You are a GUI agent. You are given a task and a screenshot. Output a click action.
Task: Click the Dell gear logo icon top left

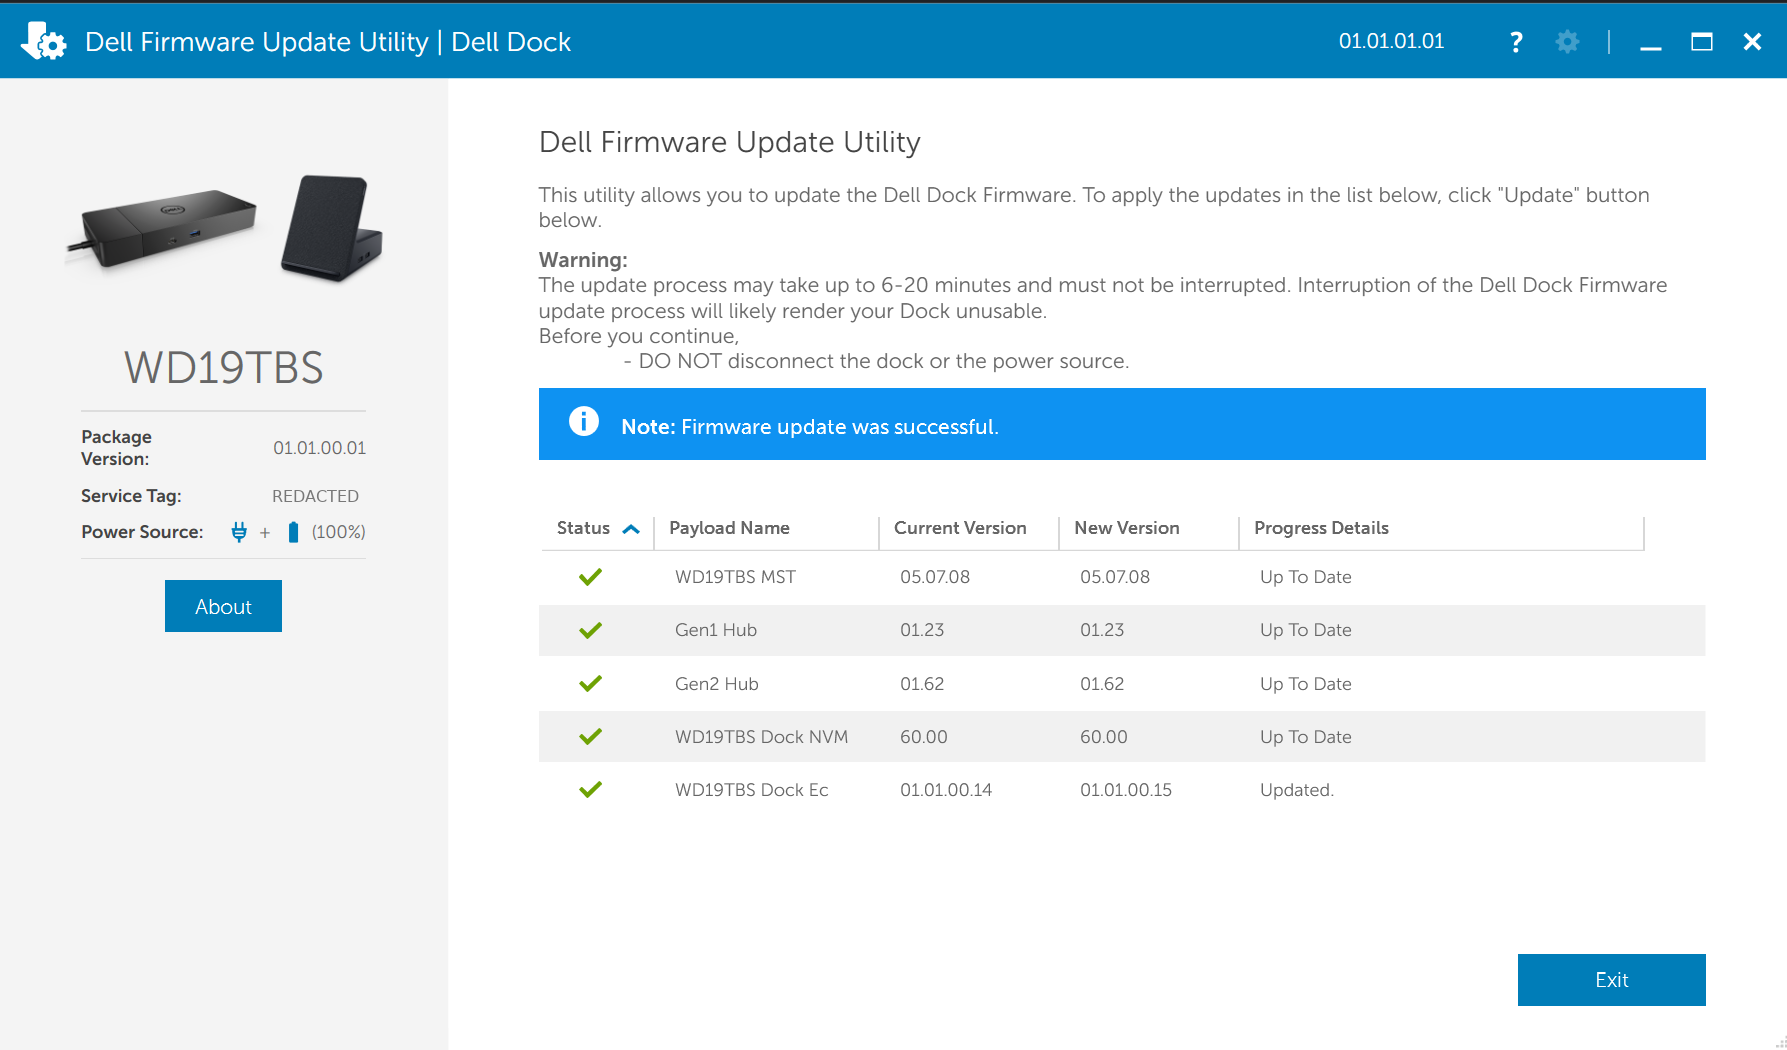pyautogui.click(x=42, y=40)
